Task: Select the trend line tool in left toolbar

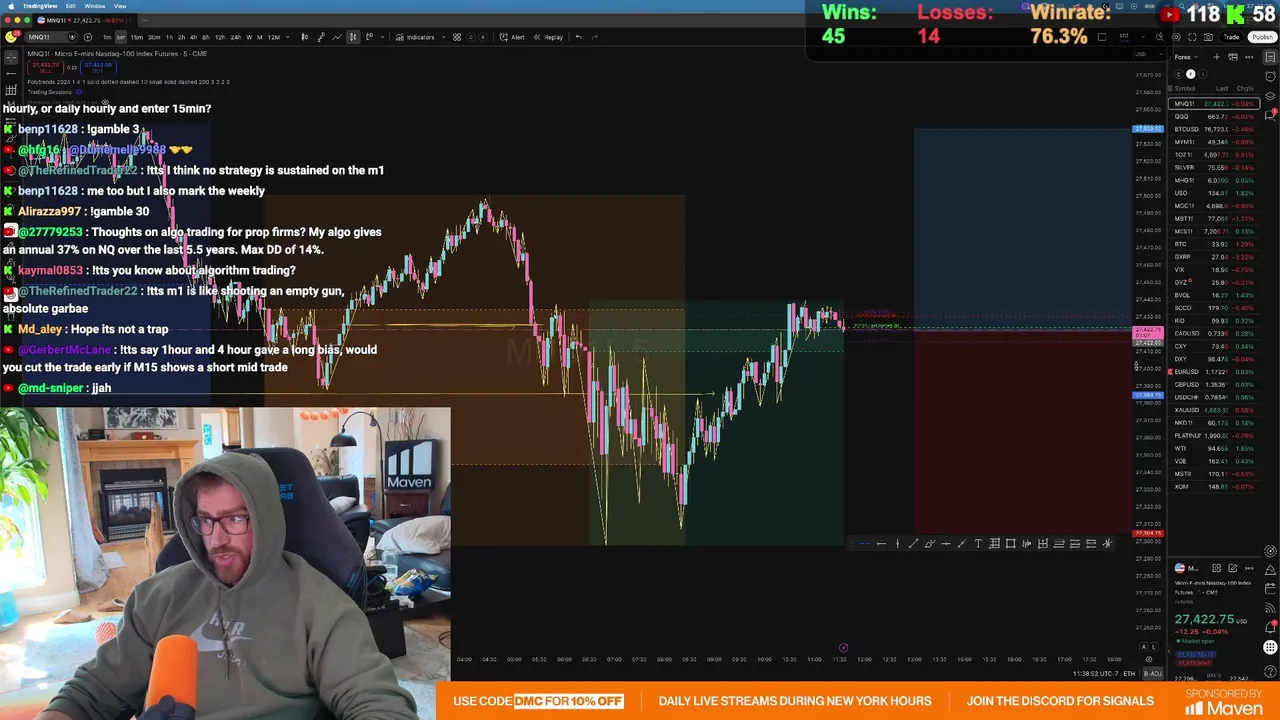Action: pyautogui.click(x=11, y=74)
